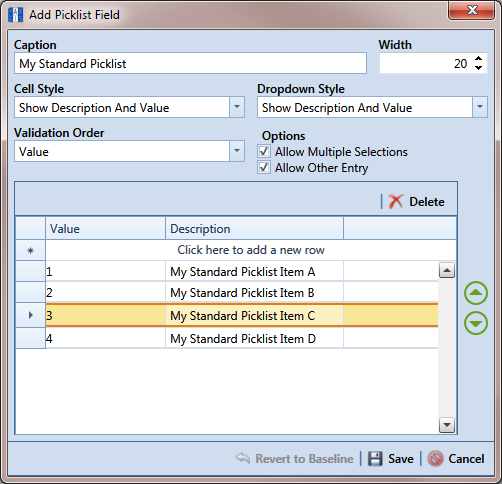Viewport: 502px width, 484px height.
Task: Click the red Cancel circle icon
Action: tap(435, 459)
